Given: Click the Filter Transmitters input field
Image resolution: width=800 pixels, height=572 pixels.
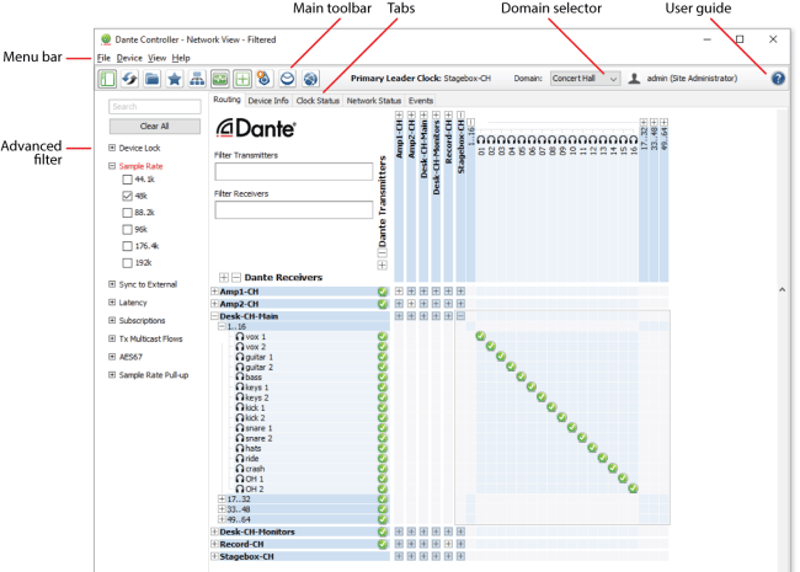Looking at the screenshot, I should pos(279,172).
